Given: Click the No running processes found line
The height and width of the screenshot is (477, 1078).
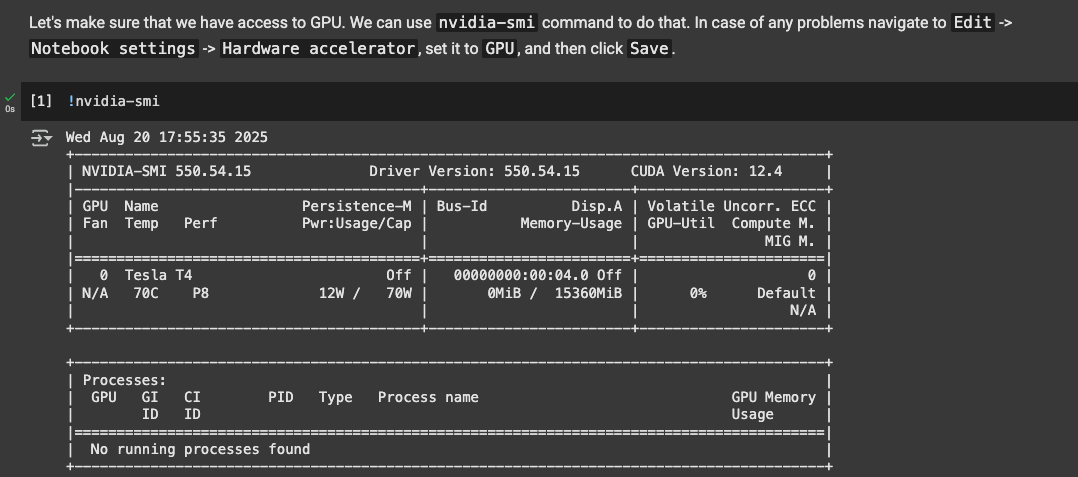Looking at the screenshot, I should click(200, 450).
